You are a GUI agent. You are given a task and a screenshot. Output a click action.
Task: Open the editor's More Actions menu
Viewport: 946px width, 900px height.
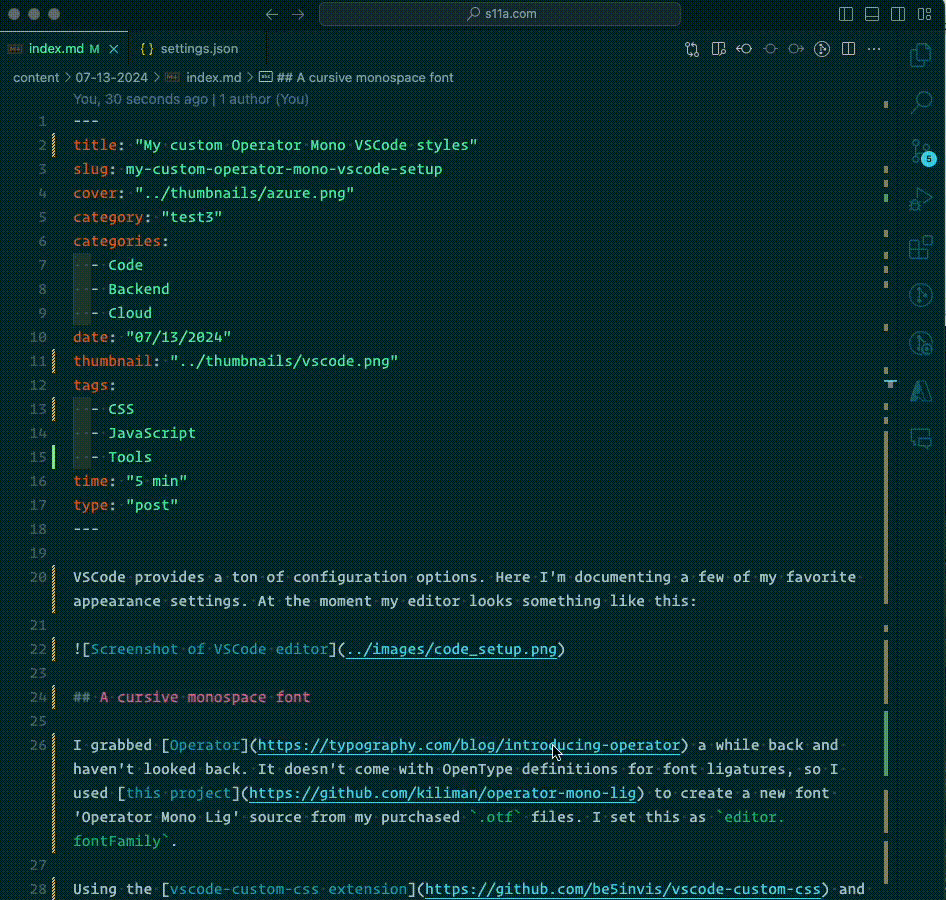click(x=872, y=48)
